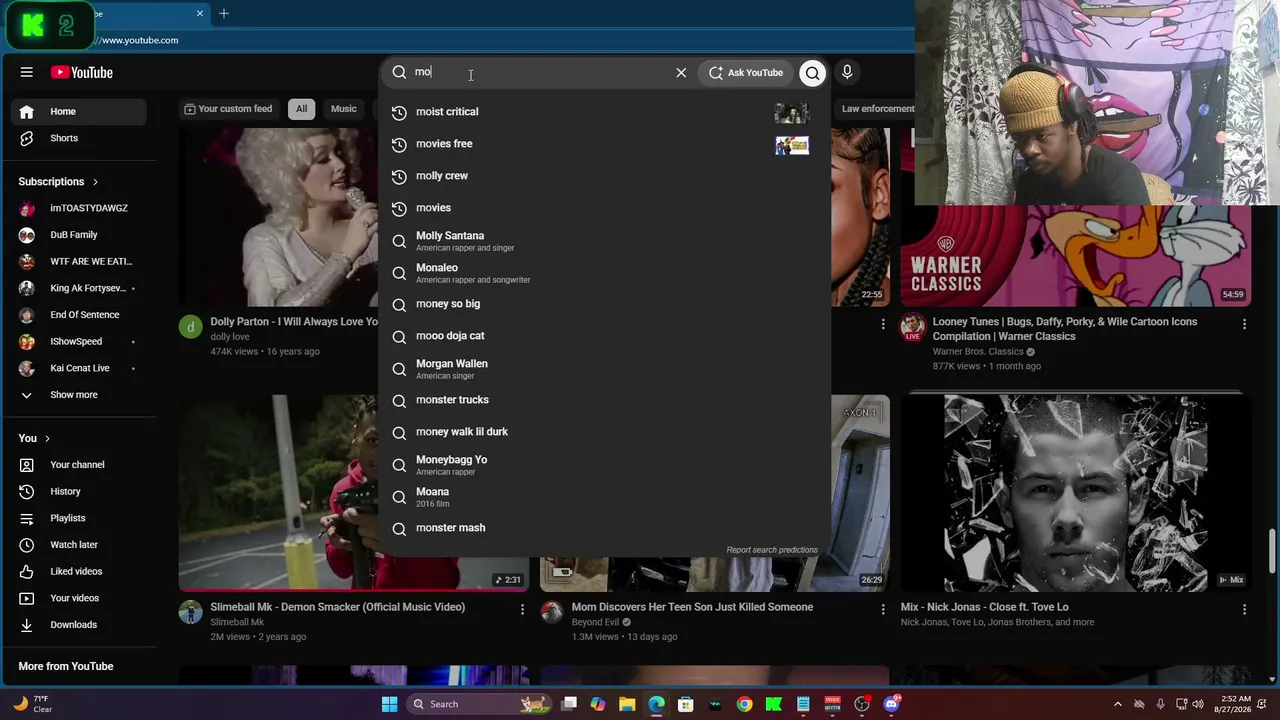
Task: Click the Windows taskbar Search box
Action: [x=478, y=704]
